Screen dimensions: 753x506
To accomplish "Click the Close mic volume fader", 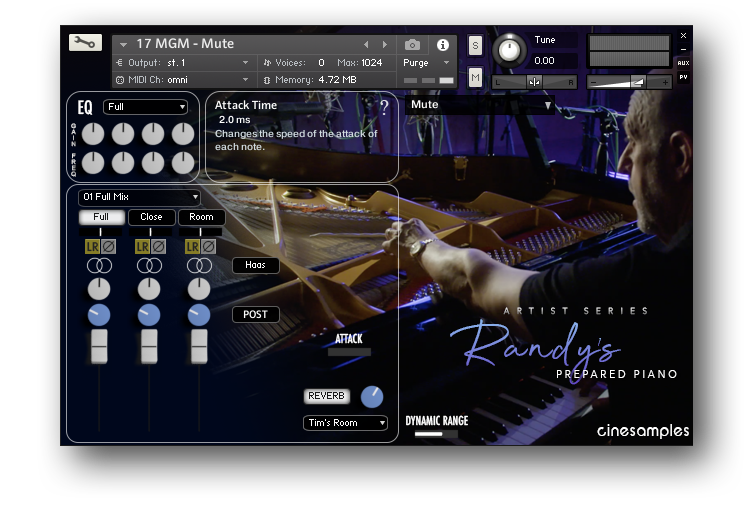I will coord(149,346).
